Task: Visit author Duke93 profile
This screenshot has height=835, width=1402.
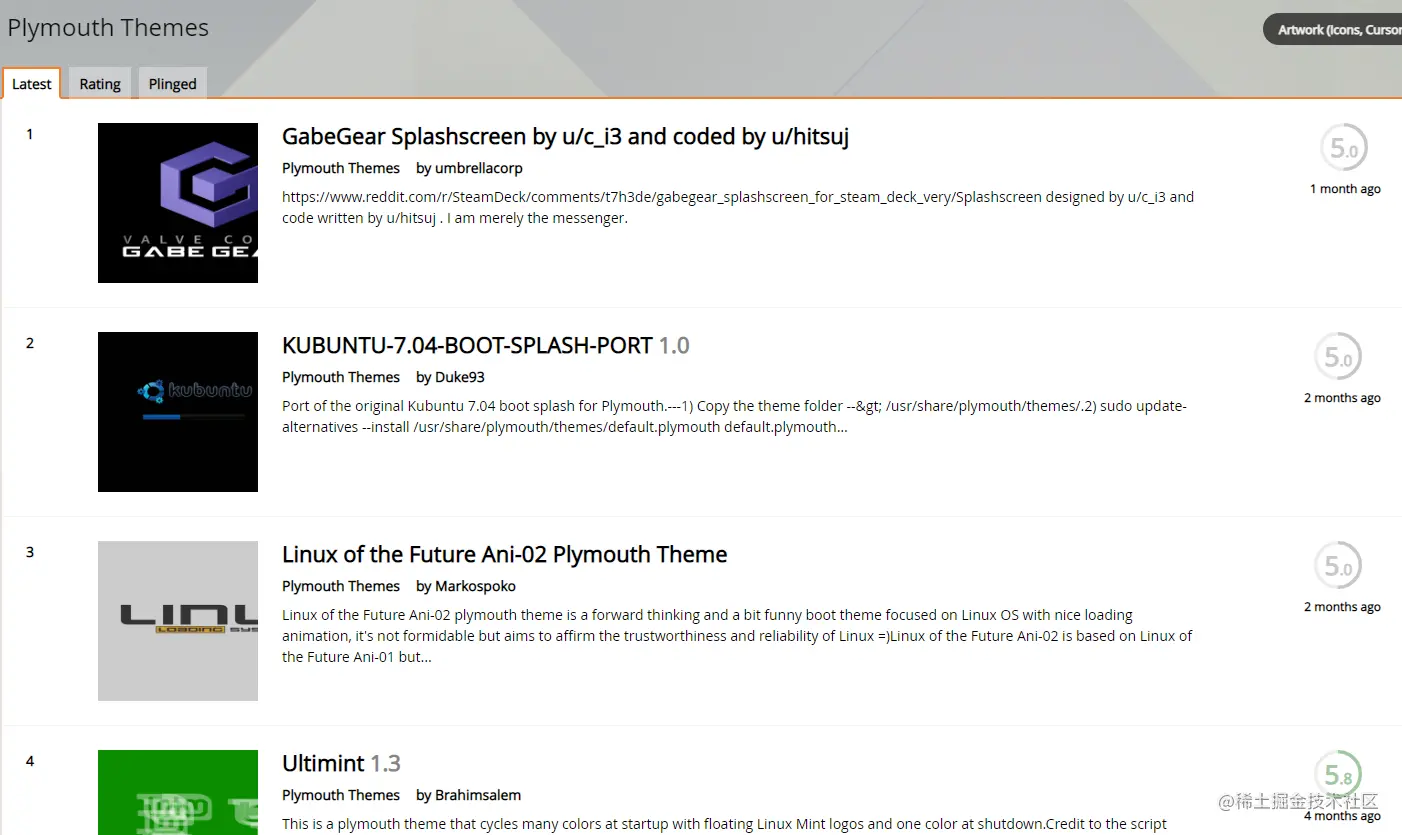Action: pyautogui.click(x=460, y=377)
